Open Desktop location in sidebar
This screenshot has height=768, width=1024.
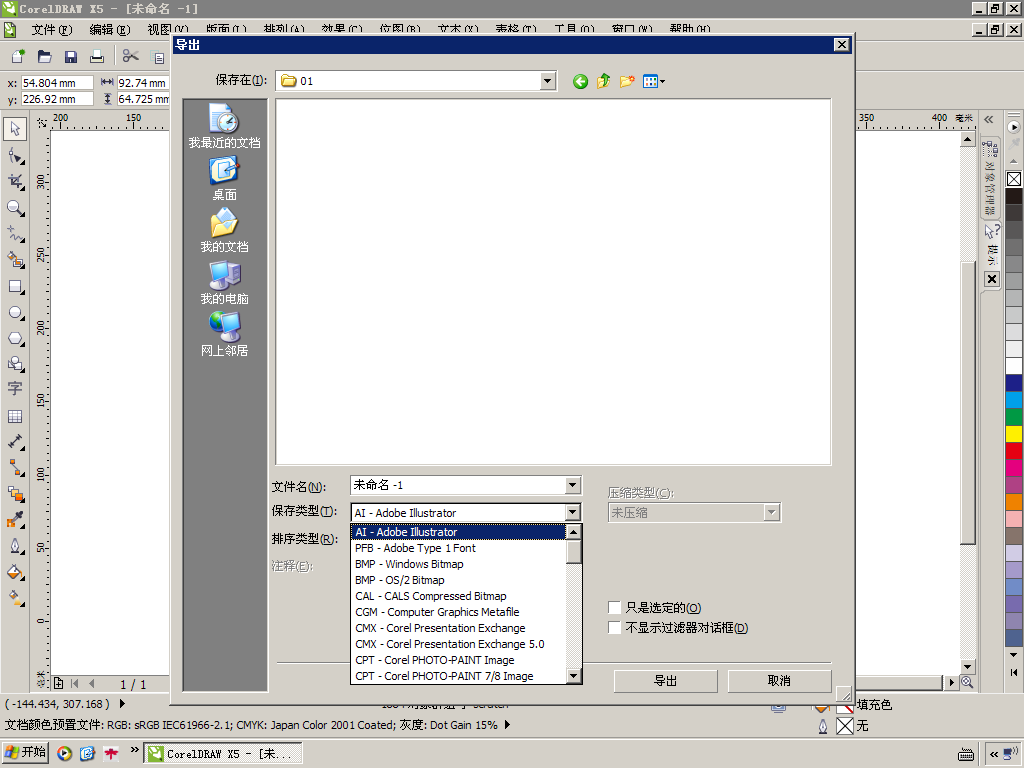[x=224, y=178]
